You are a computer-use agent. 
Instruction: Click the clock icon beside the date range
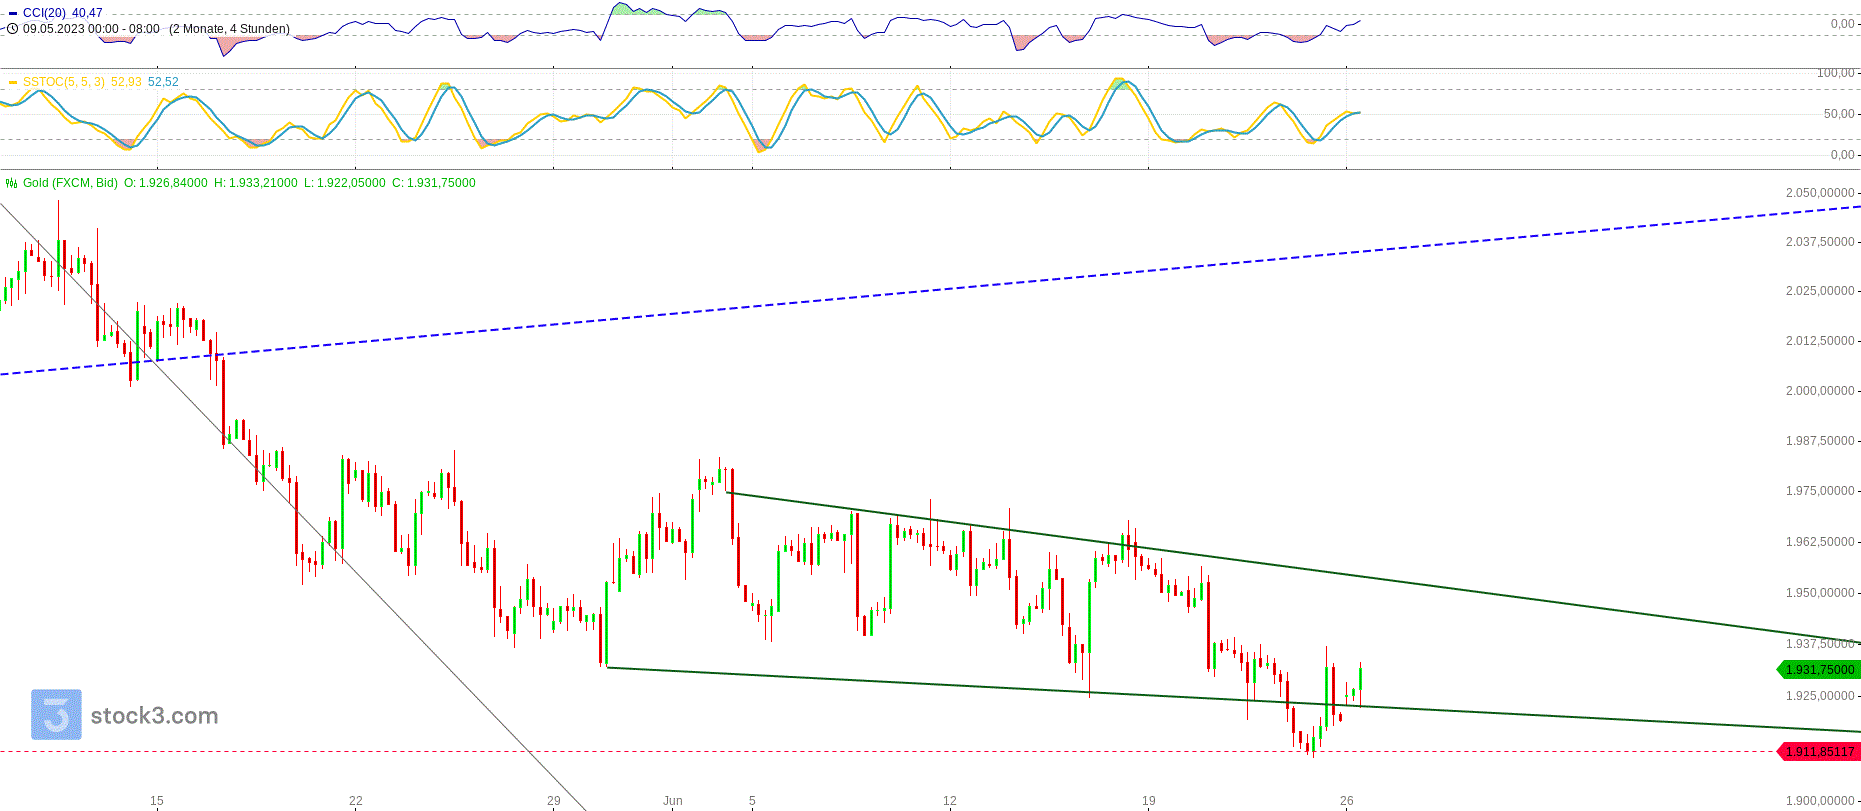[12, 29]
